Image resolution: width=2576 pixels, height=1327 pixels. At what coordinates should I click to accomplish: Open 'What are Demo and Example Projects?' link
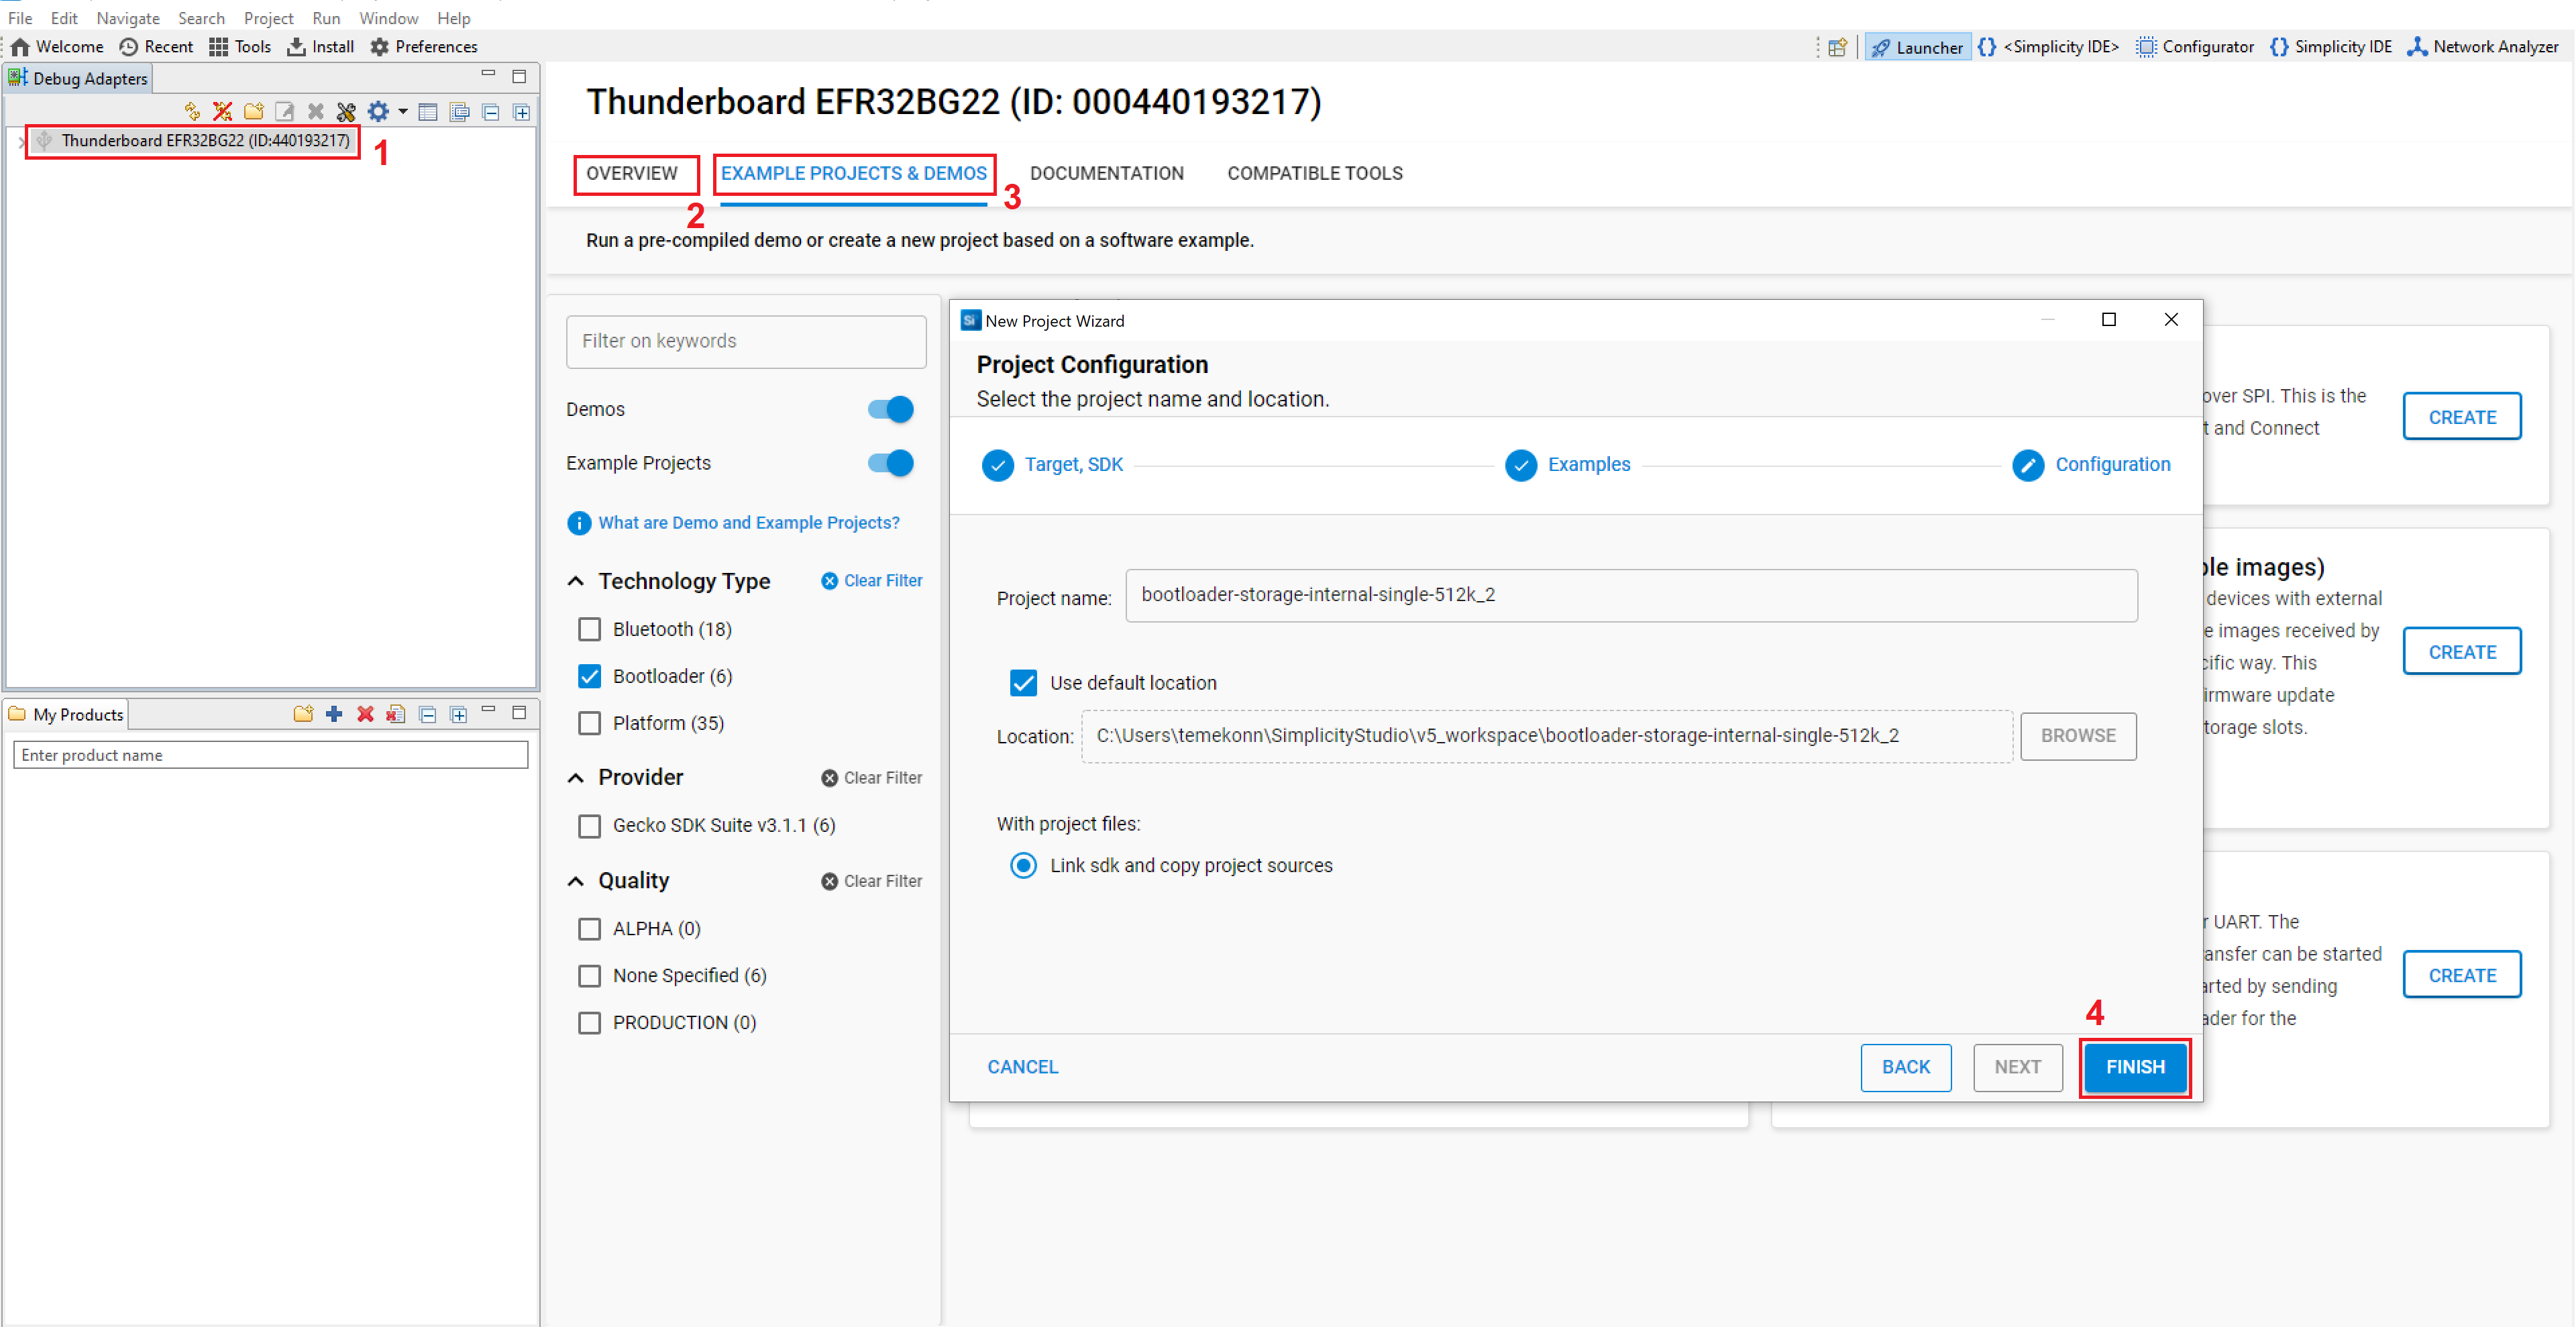pos(748,522)
